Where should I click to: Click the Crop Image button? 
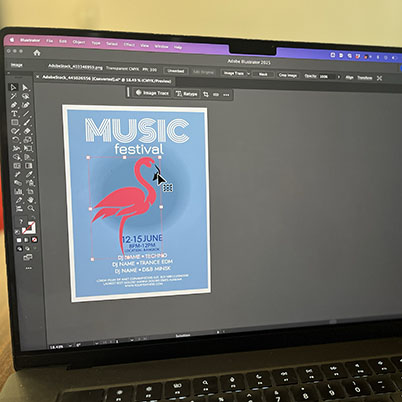tap(288, 75)
